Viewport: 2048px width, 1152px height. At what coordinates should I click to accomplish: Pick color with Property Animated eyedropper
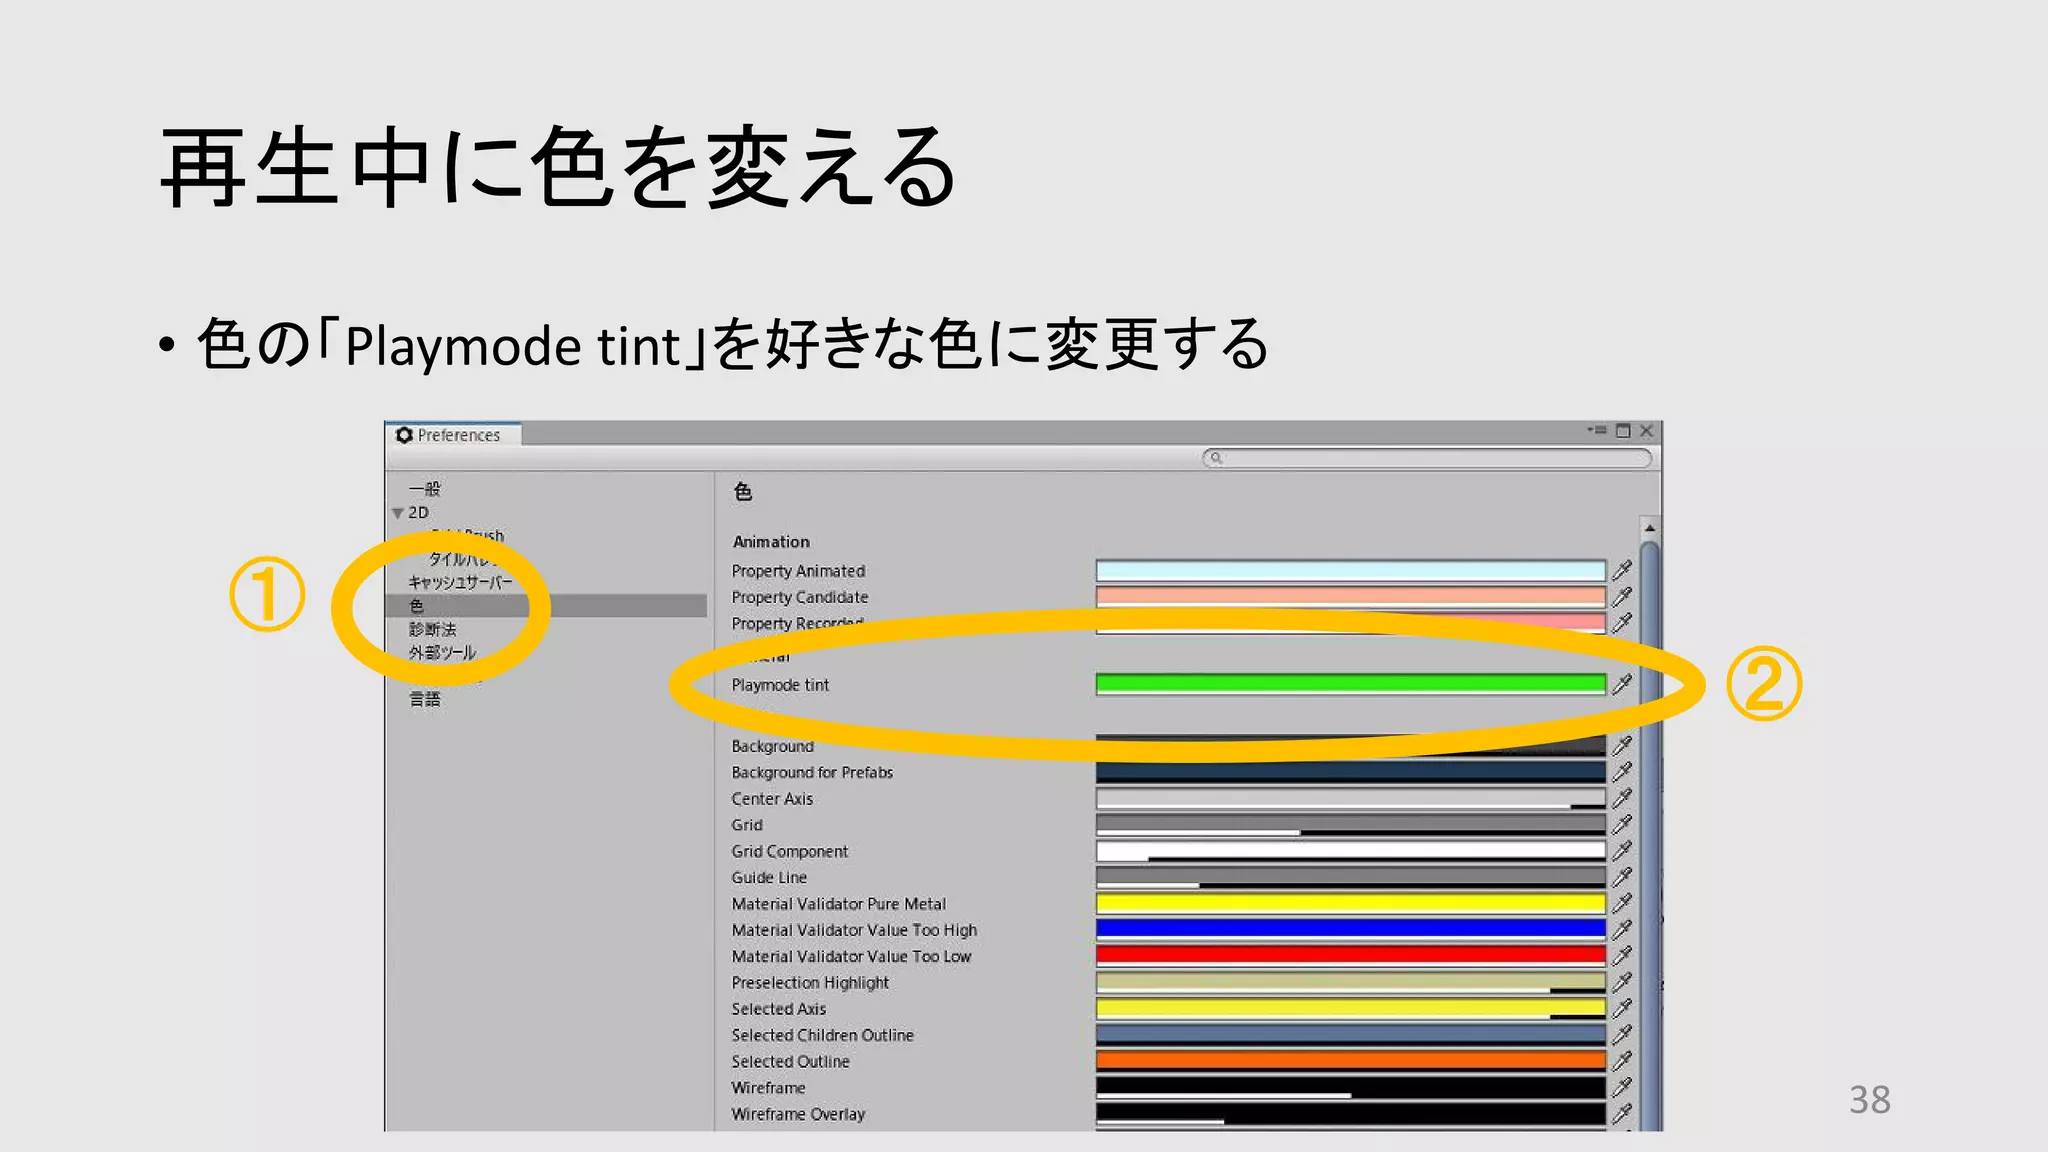pyautogui.click(x=1622, y=571)
